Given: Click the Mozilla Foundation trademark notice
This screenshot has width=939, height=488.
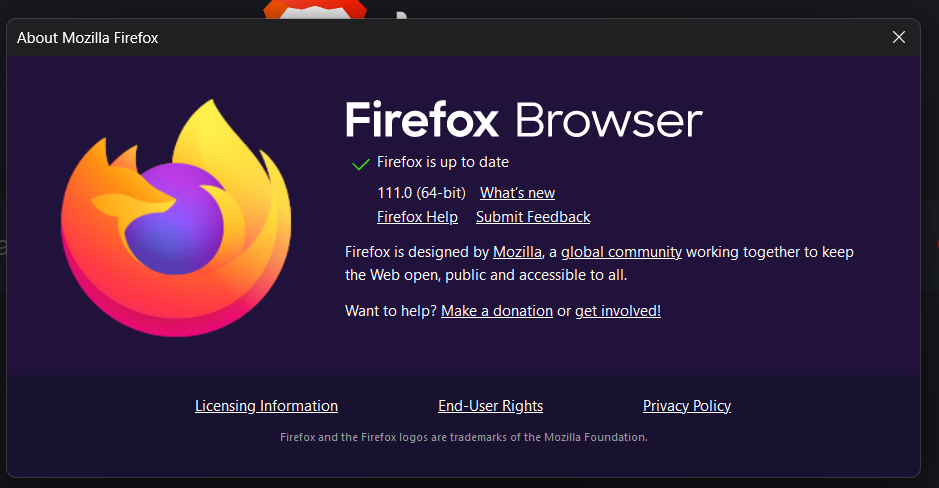Looking at the screenshot, I should click(x=463, y=437).
